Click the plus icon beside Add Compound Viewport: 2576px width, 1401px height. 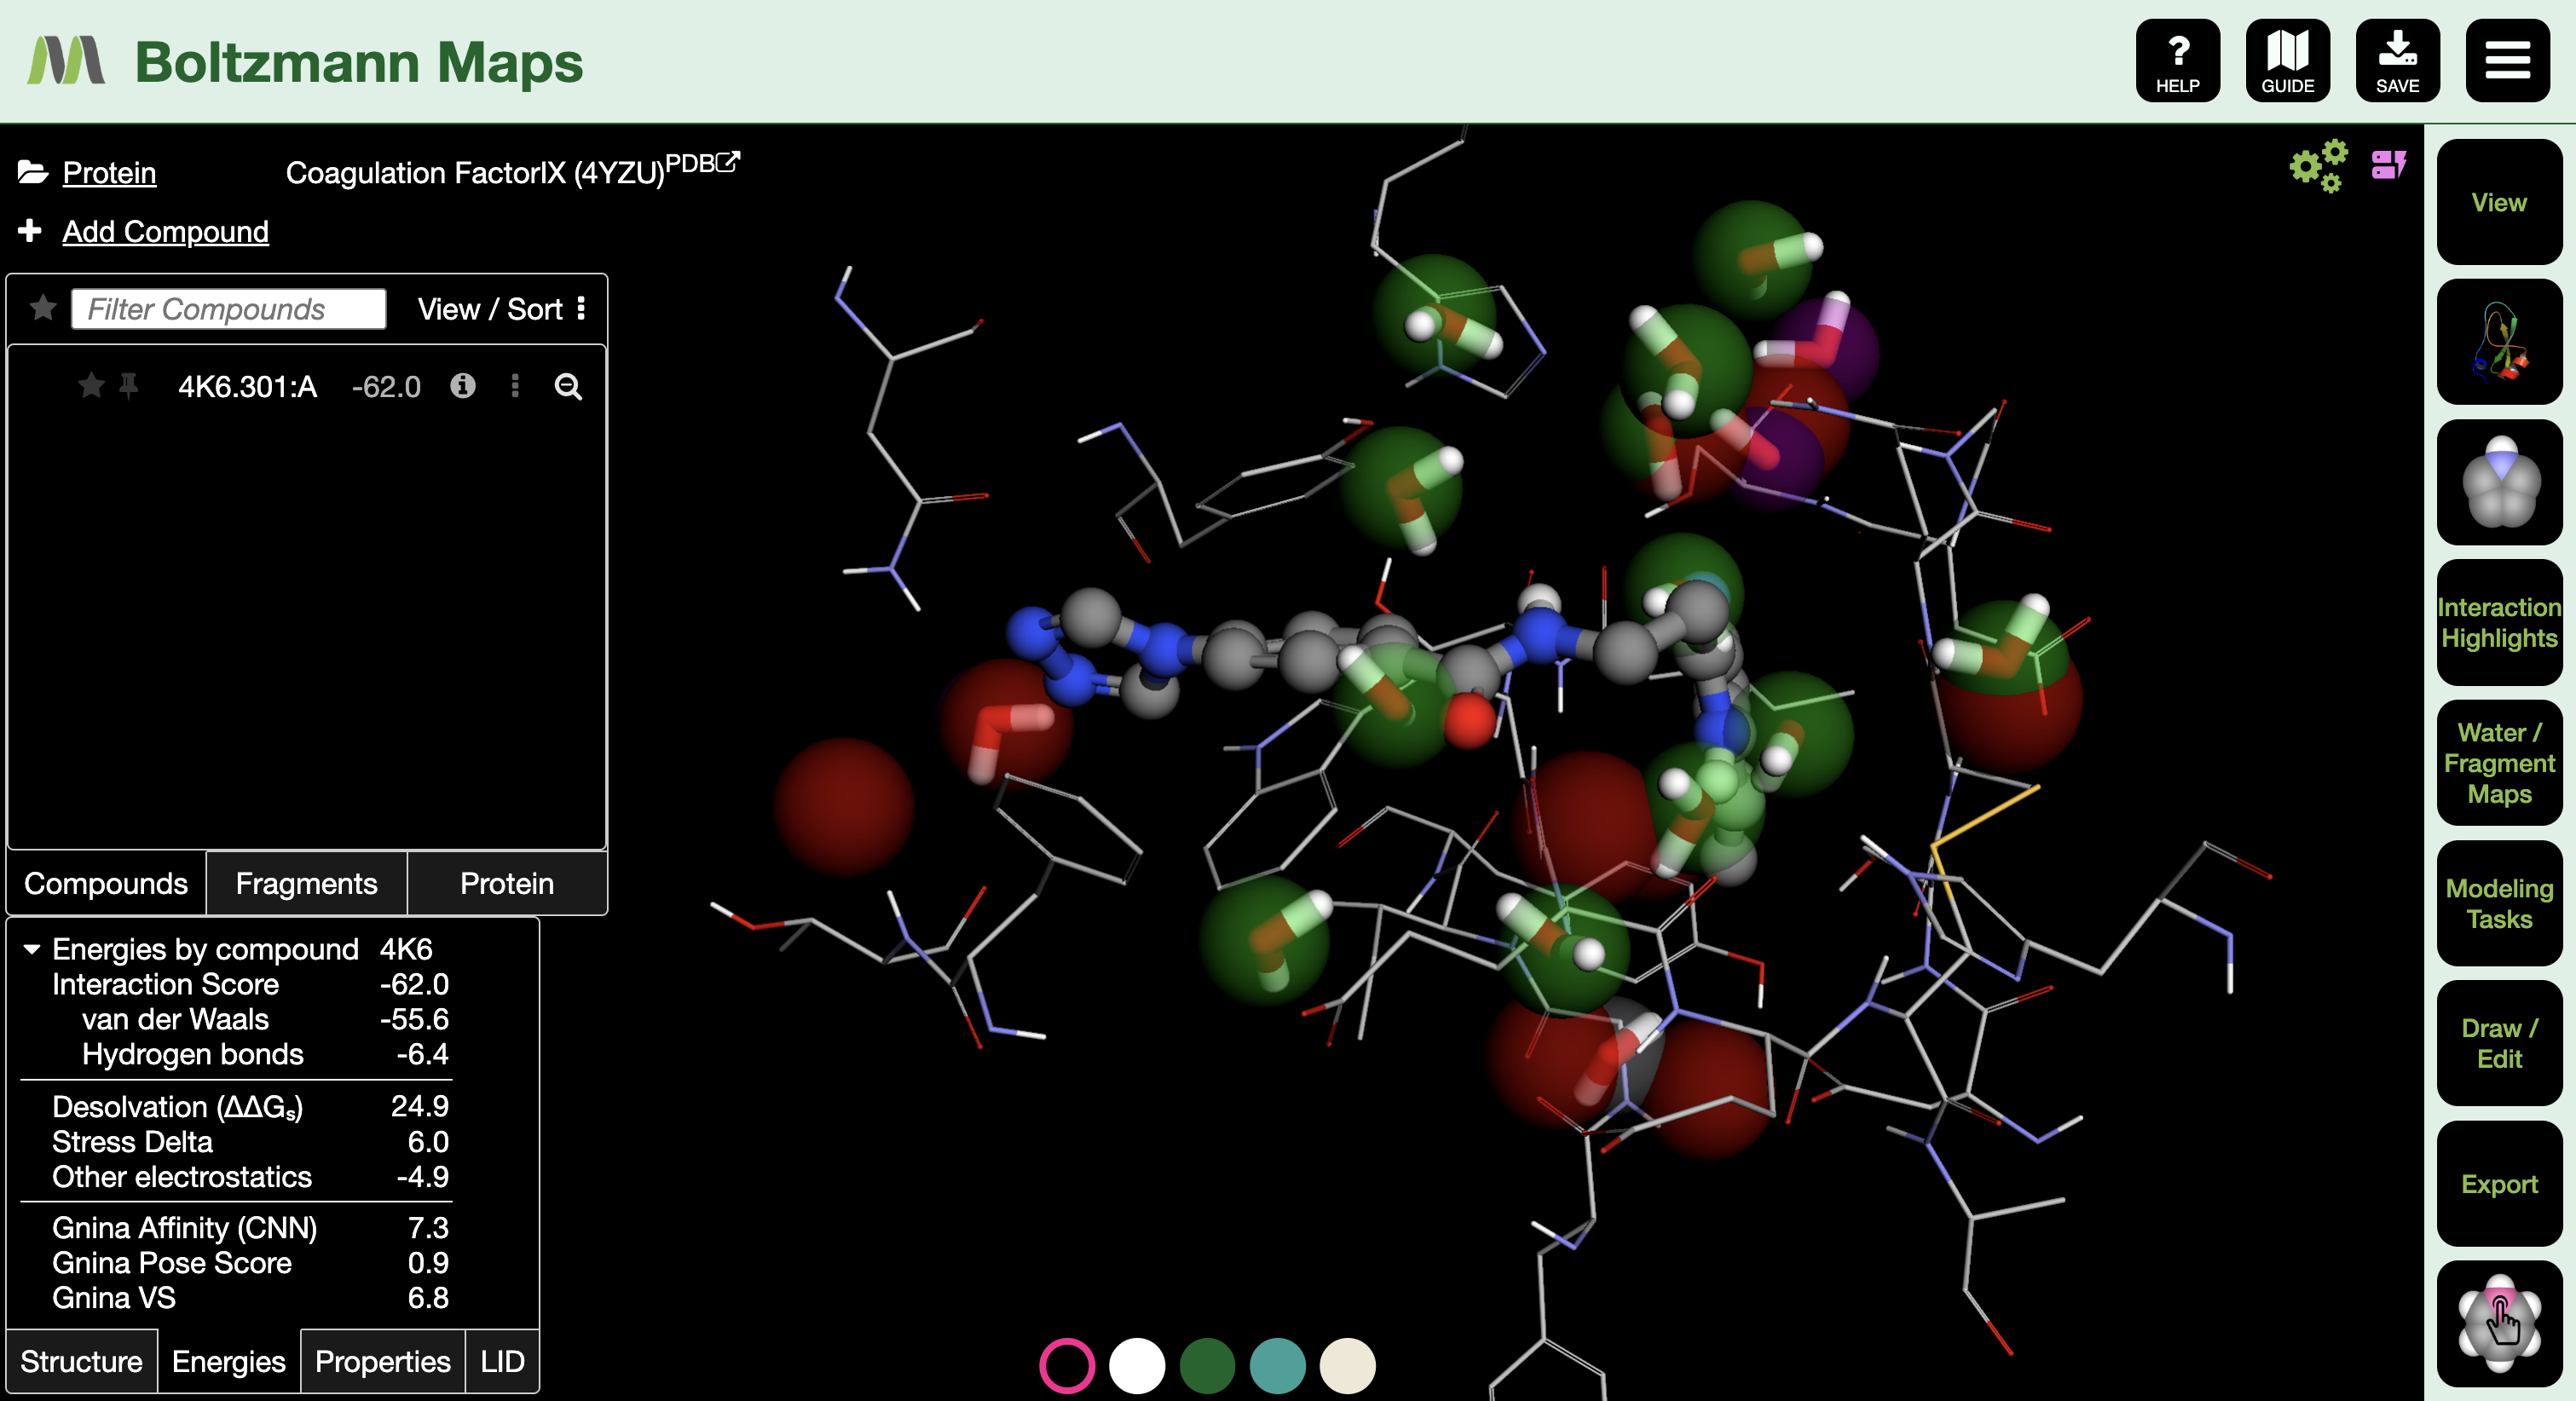pos(30,230)
